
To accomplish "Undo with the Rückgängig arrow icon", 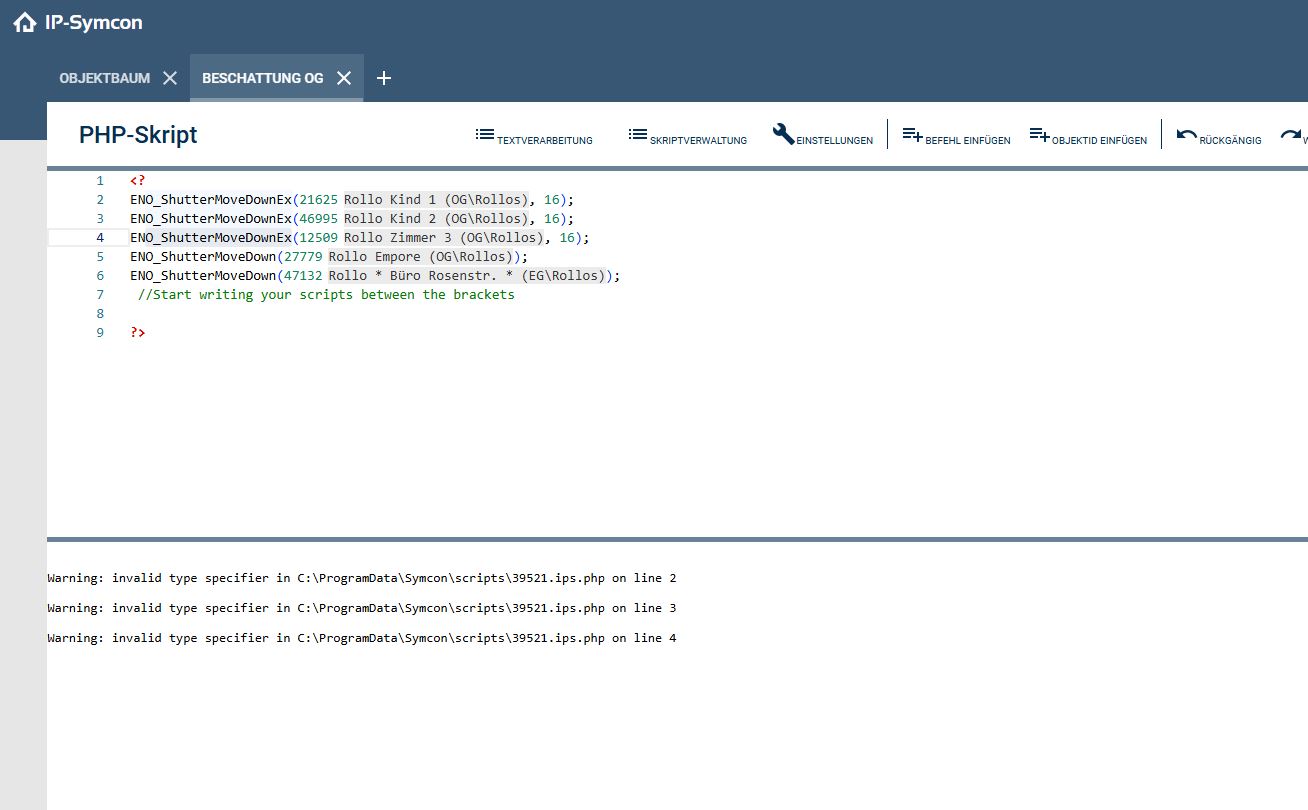I will pyautogui.click(x=1187, y=135).
